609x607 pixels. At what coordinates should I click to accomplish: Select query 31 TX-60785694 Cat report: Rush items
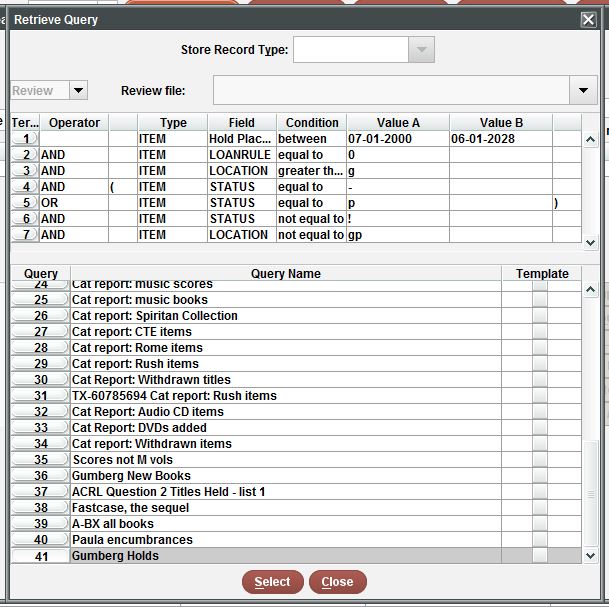286,396
